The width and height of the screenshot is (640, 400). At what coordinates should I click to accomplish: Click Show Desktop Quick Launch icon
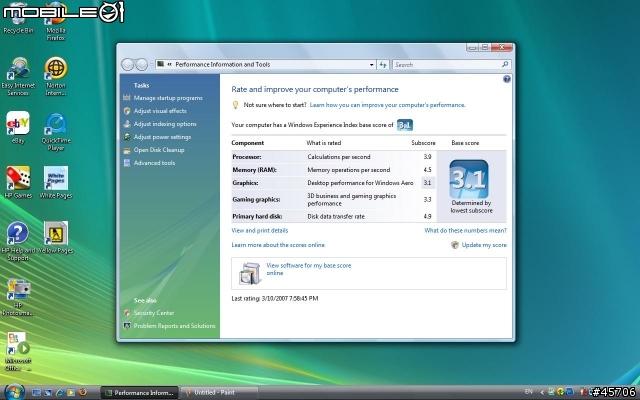(x=36, y=393)
